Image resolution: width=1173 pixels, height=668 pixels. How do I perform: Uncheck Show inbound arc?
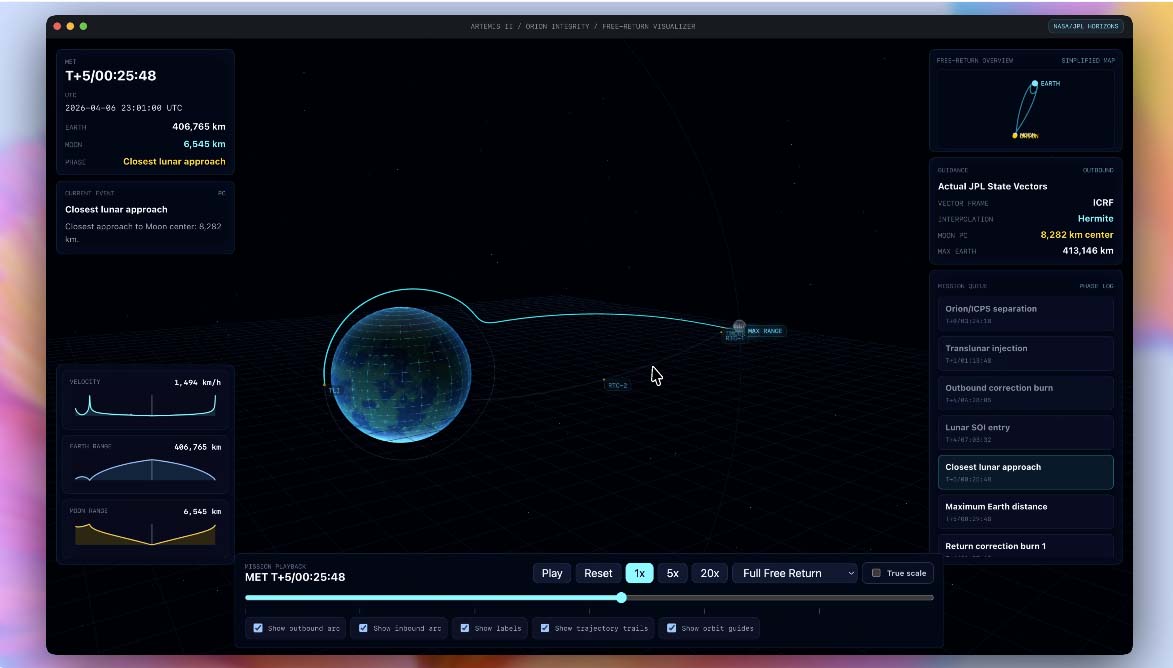click(364, 628)
